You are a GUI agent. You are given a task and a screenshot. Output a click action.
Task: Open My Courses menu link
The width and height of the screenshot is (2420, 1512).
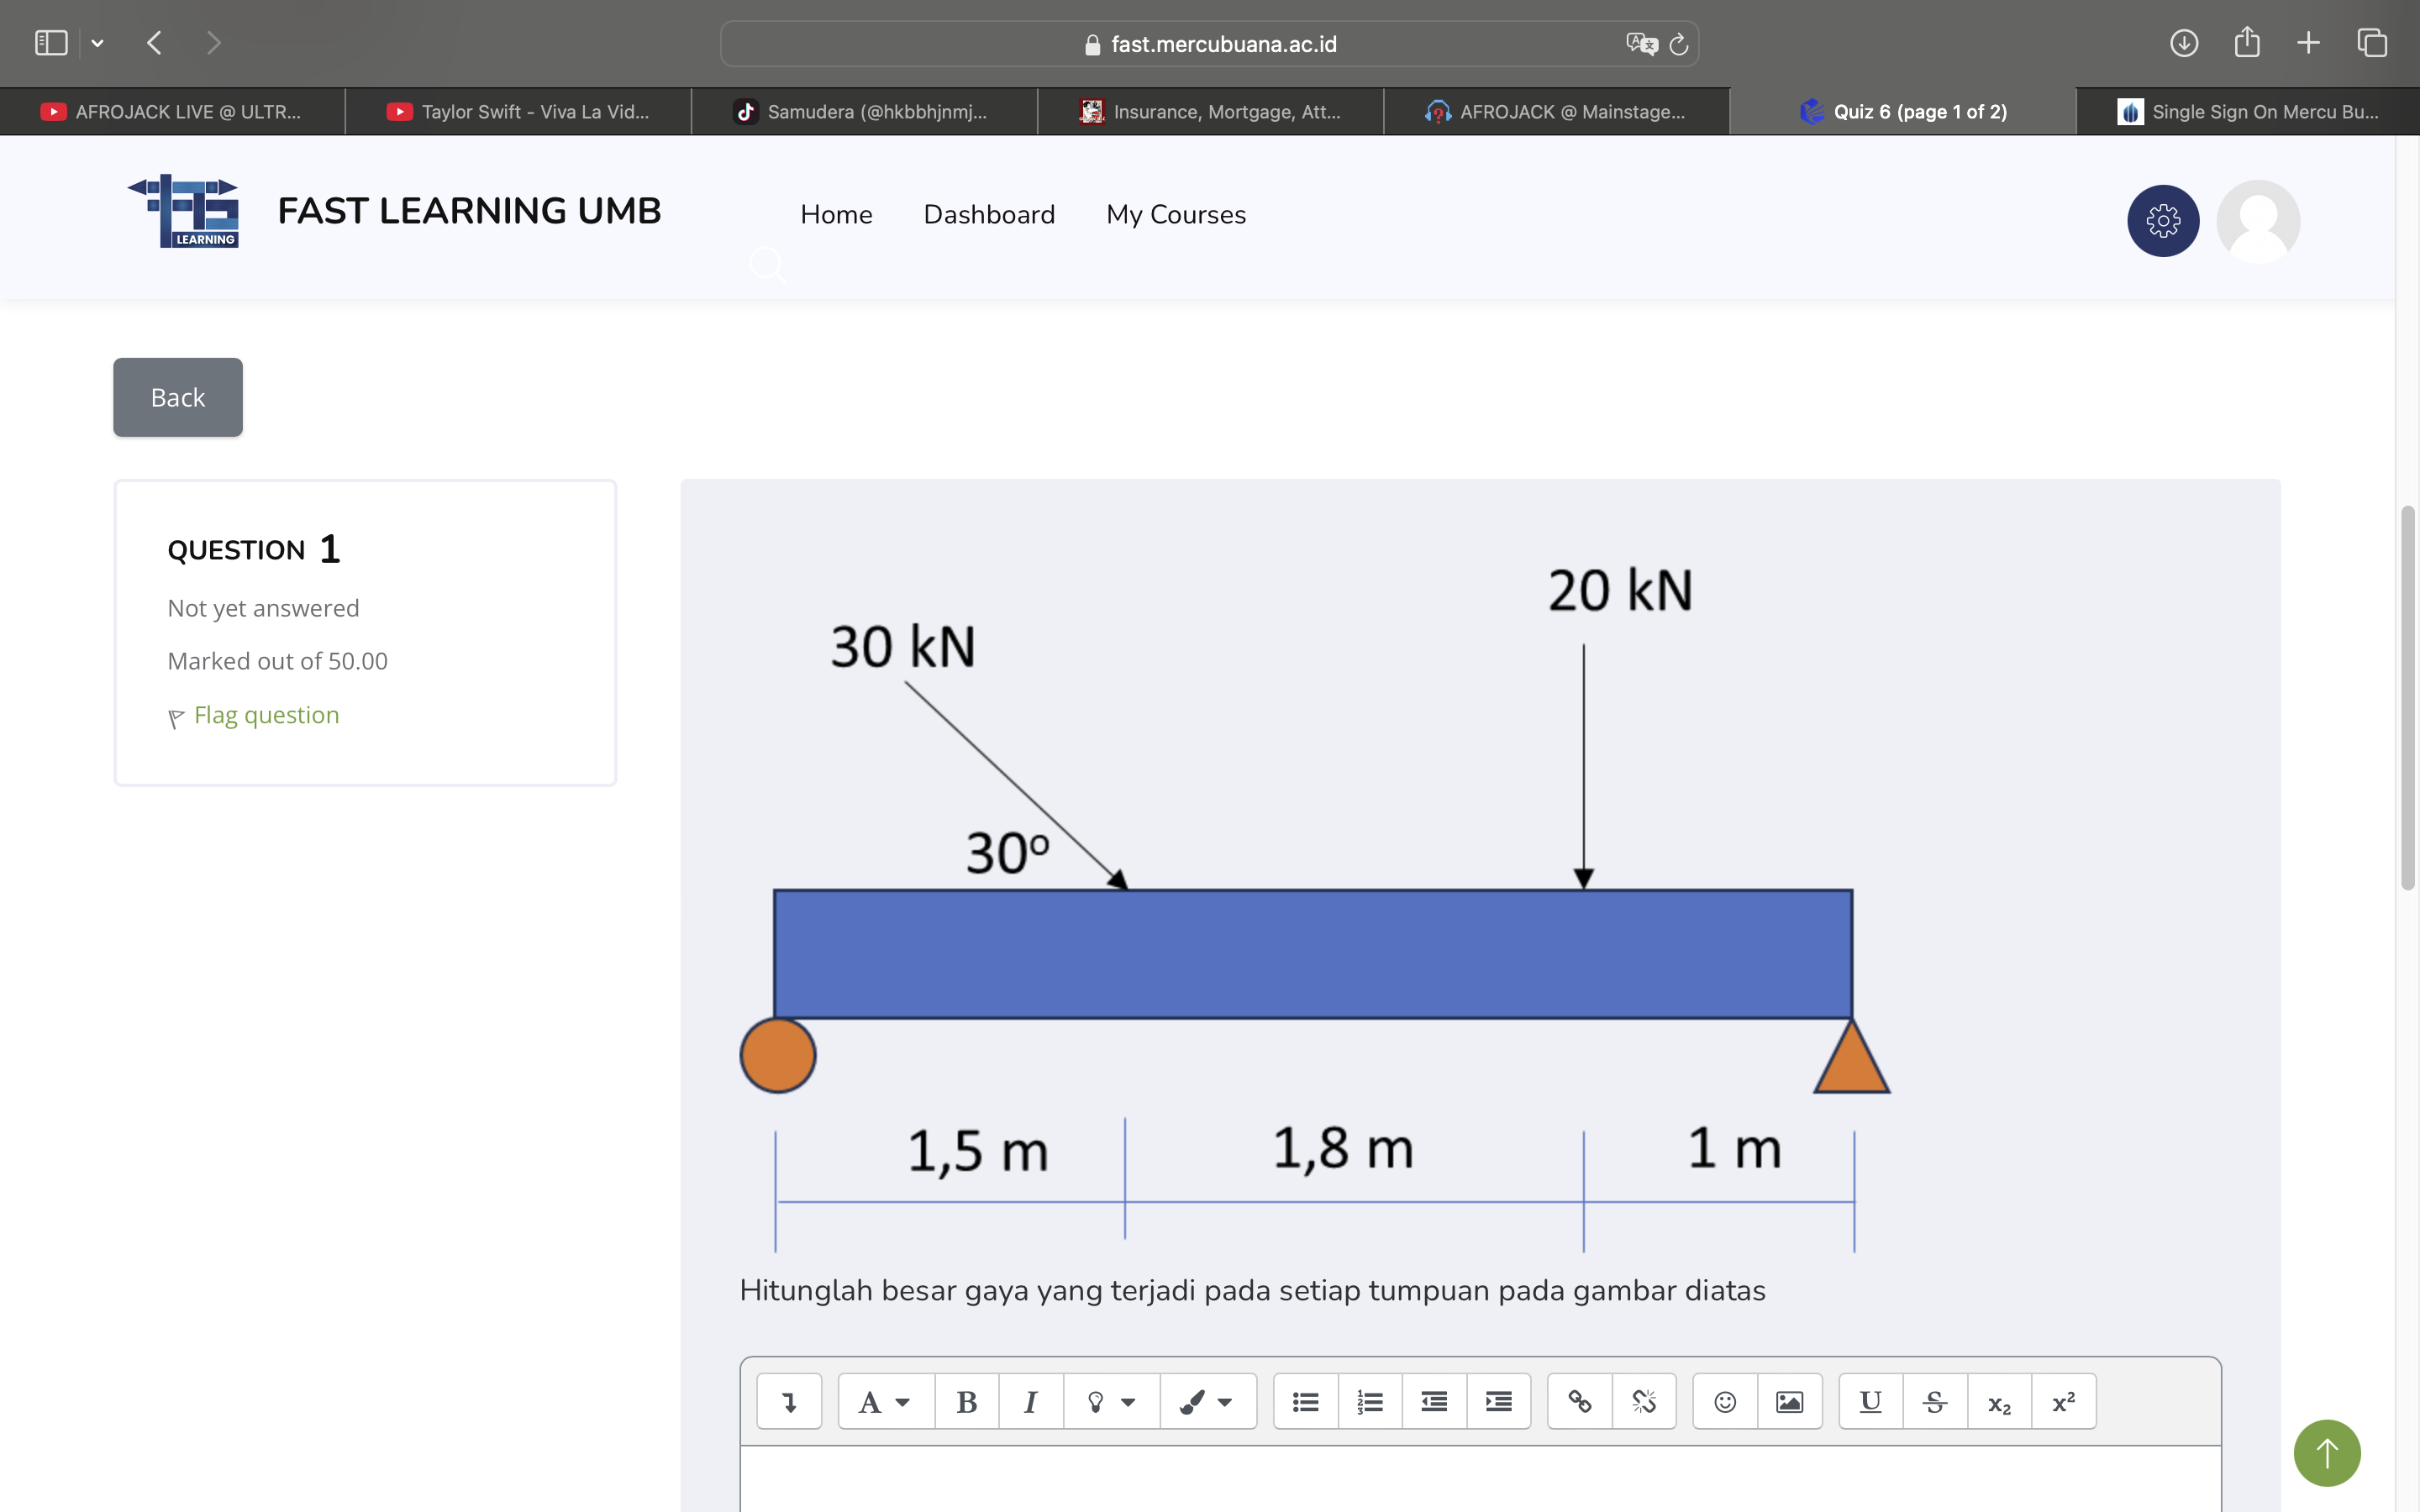pyautogui.click(x=1176, y=214)
